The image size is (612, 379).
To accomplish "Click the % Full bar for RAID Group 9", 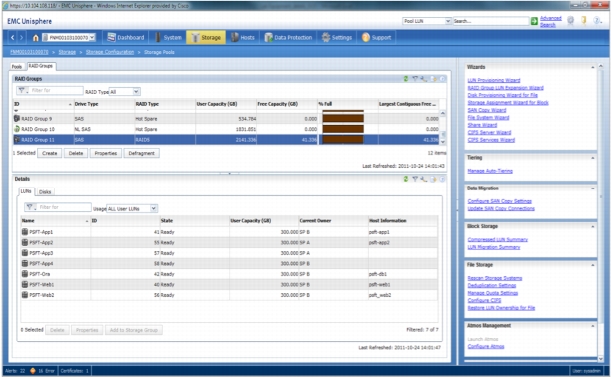I will (x=343, y=118).
